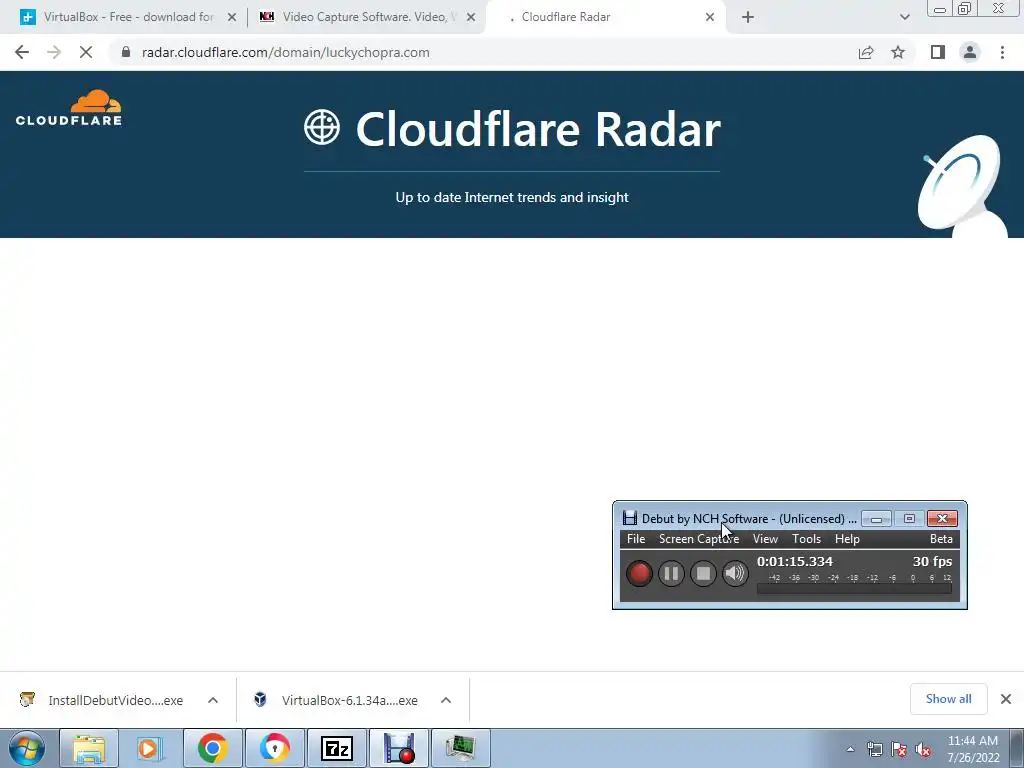Click the Show Desktop strip
Viewport: 1024px width, 768px height.
(x=1017, y=748)
